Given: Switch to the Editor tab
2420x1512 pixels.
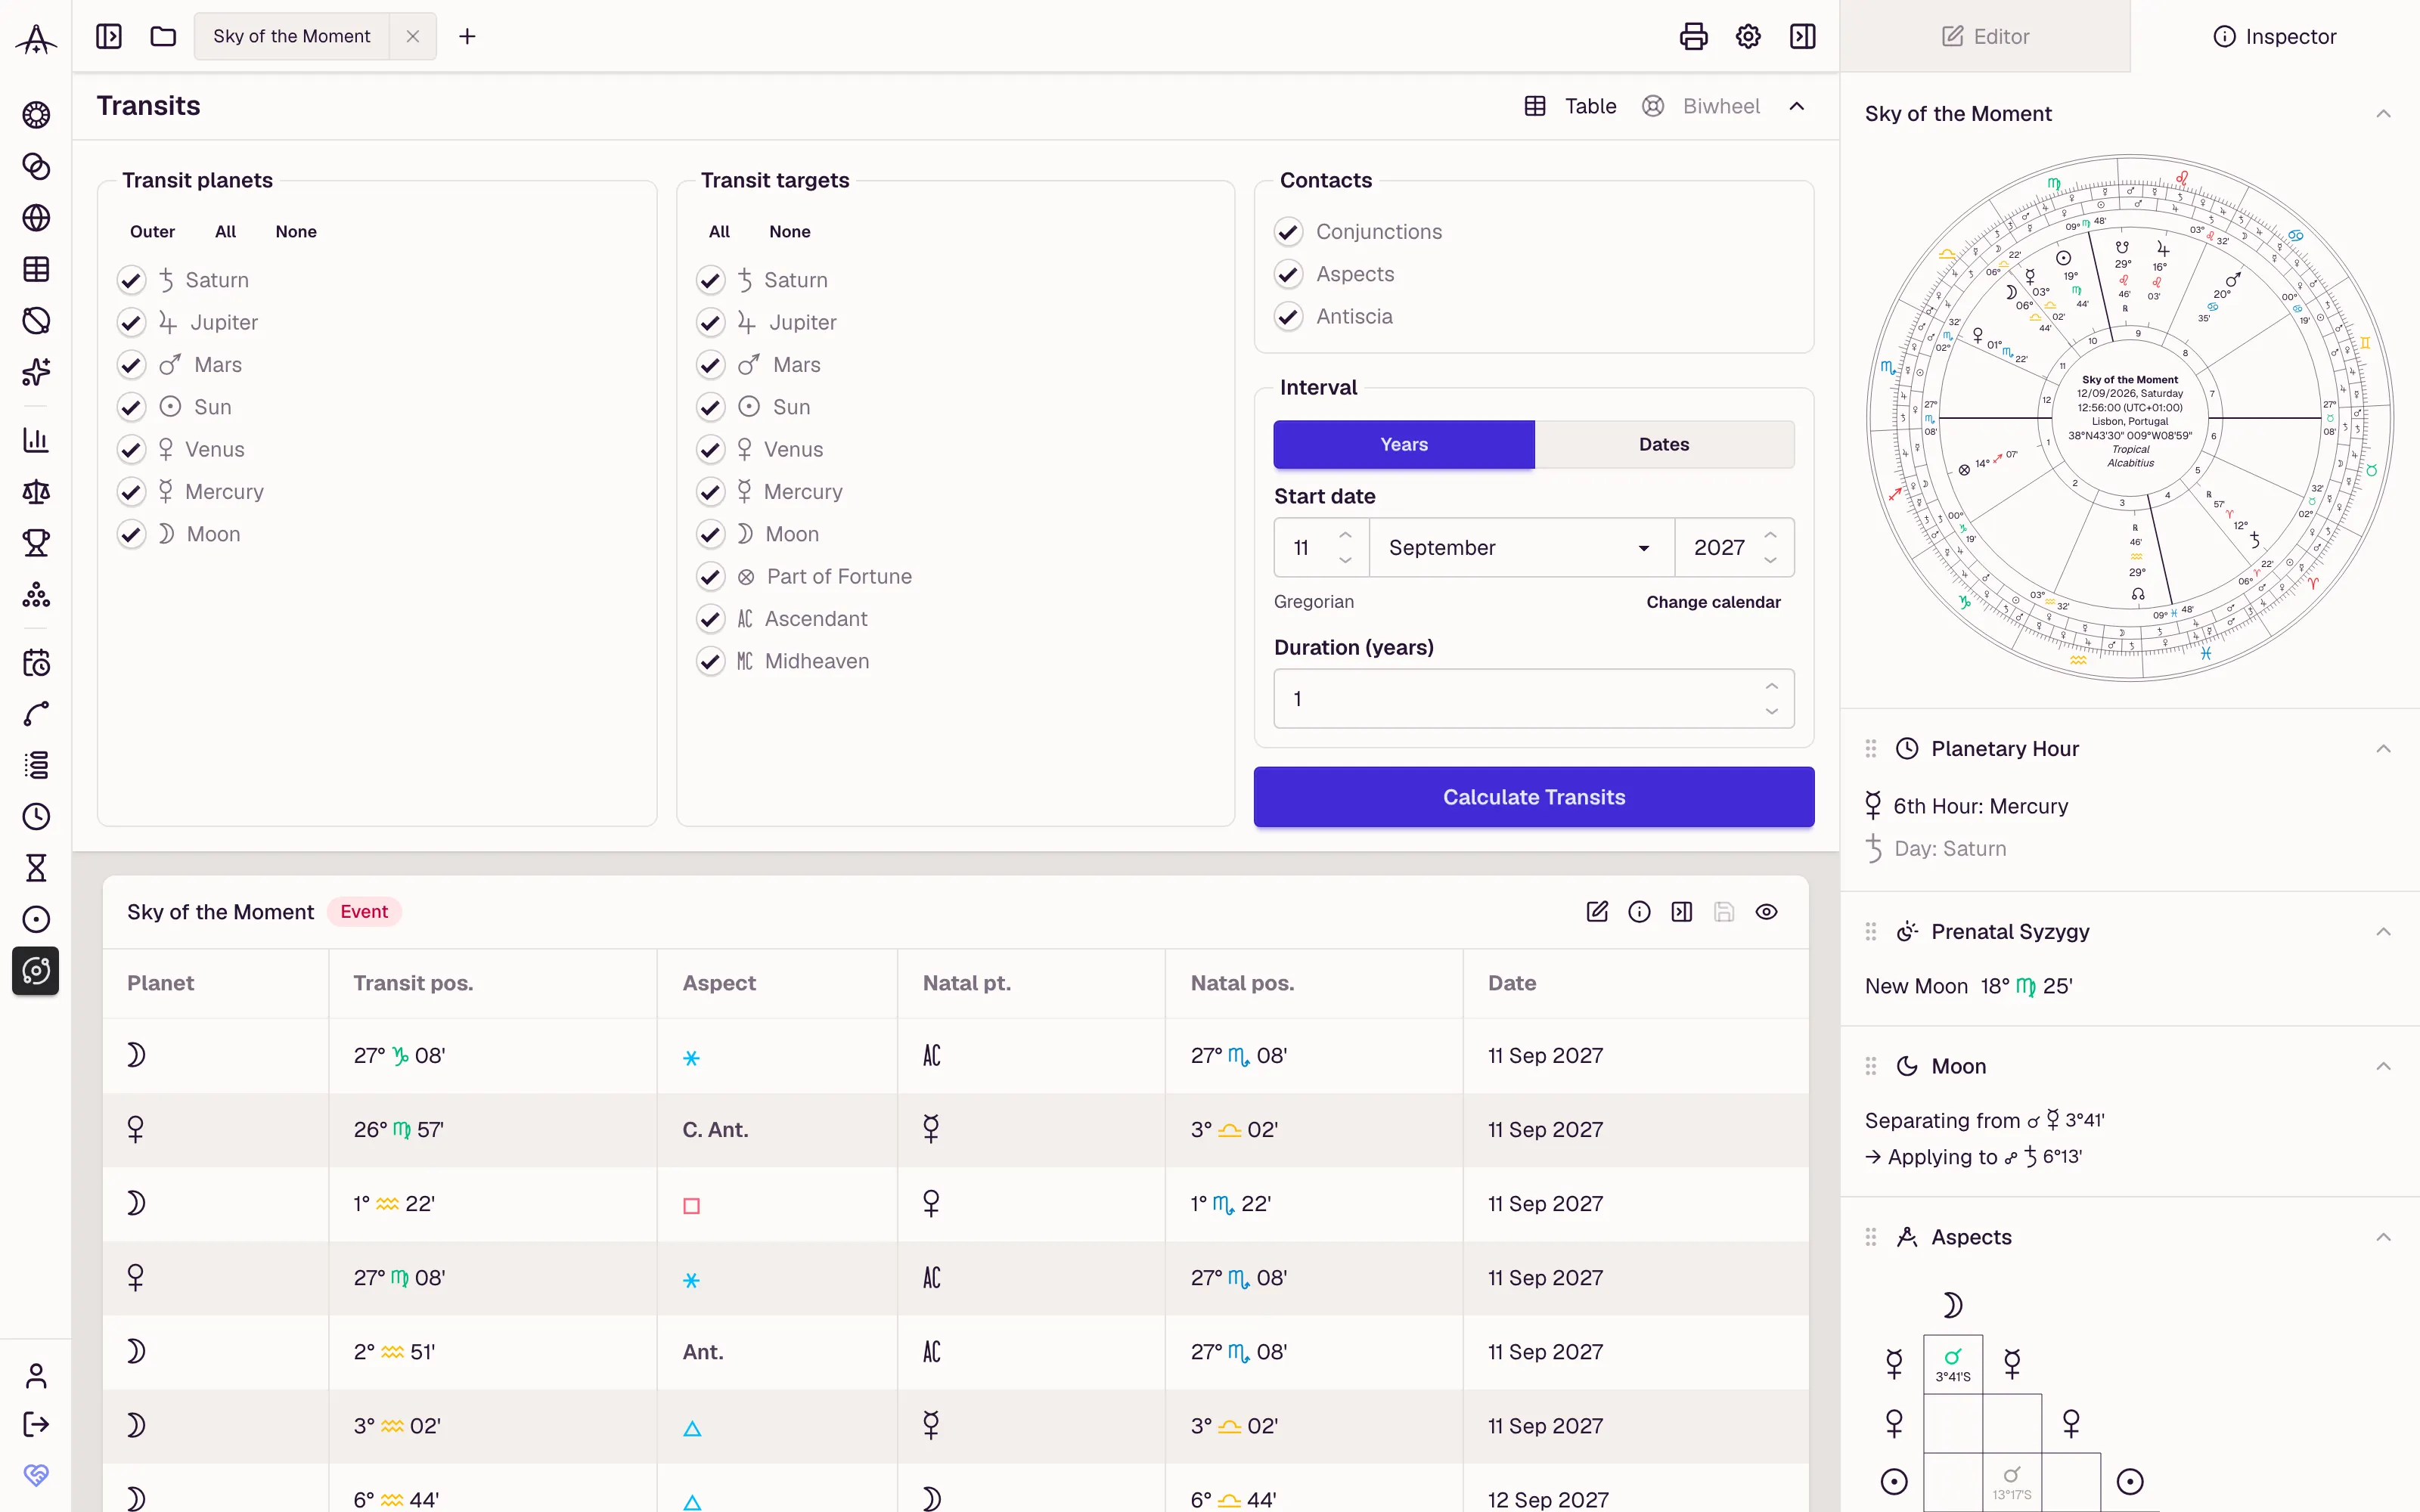Looking at the screenshot, I should 1985,37.
